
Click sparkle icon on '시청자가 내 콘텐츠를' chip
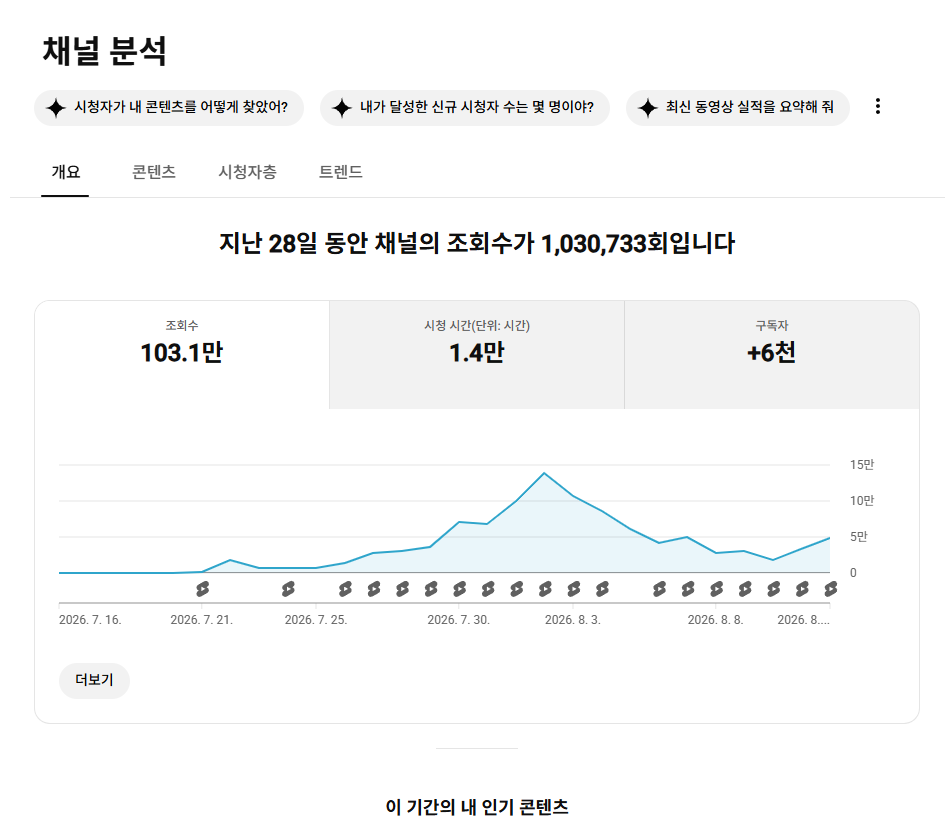pos(56,108)
